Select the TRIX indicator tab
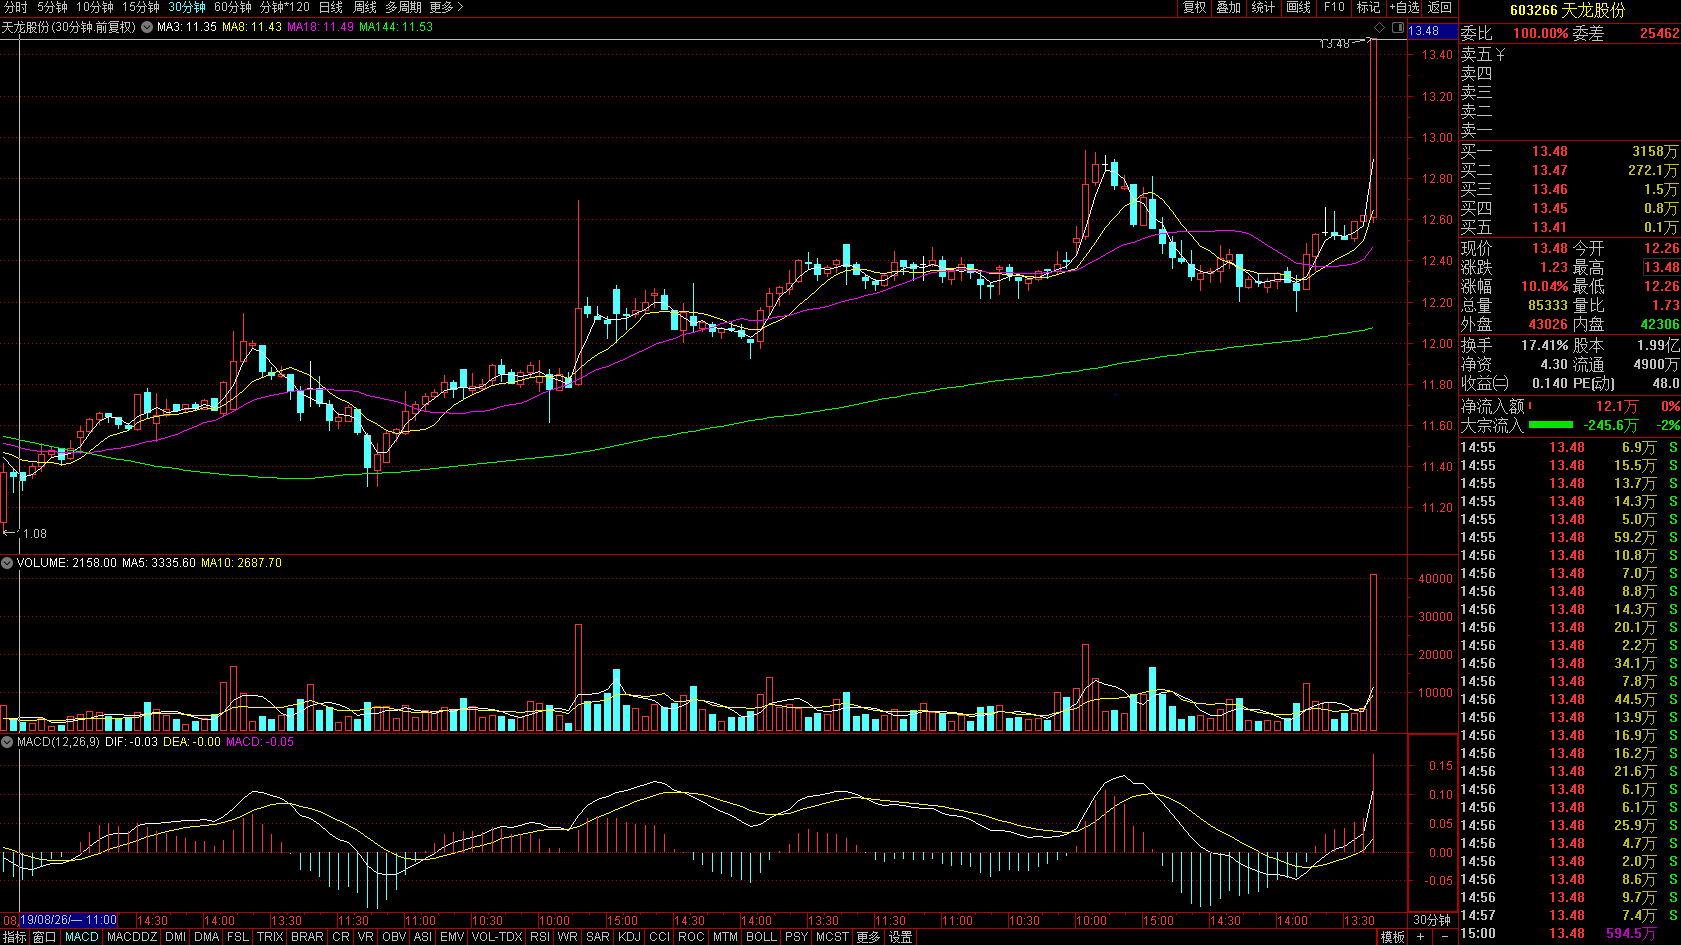1681x945 pixels. coord(270,937)
